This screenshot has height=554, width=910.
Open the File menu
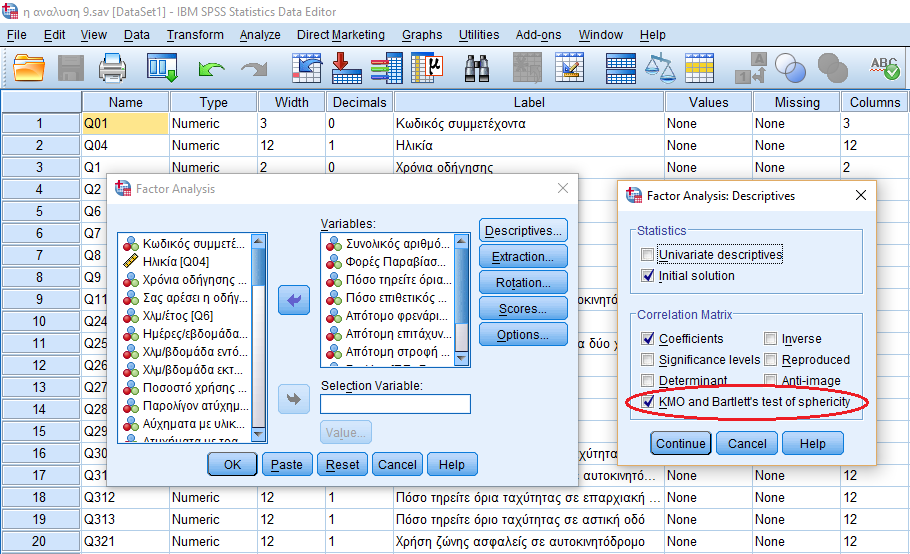coord(16,35)
